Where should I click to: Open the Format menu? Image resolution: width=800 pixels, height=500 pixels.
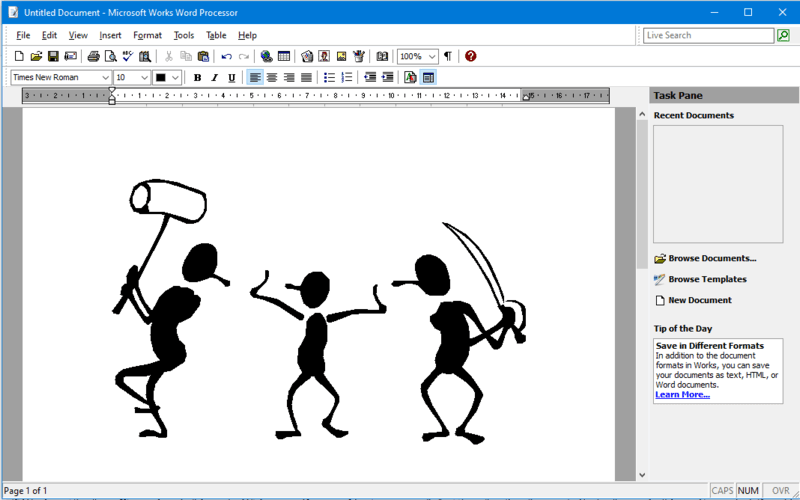(x=147, y=35)
